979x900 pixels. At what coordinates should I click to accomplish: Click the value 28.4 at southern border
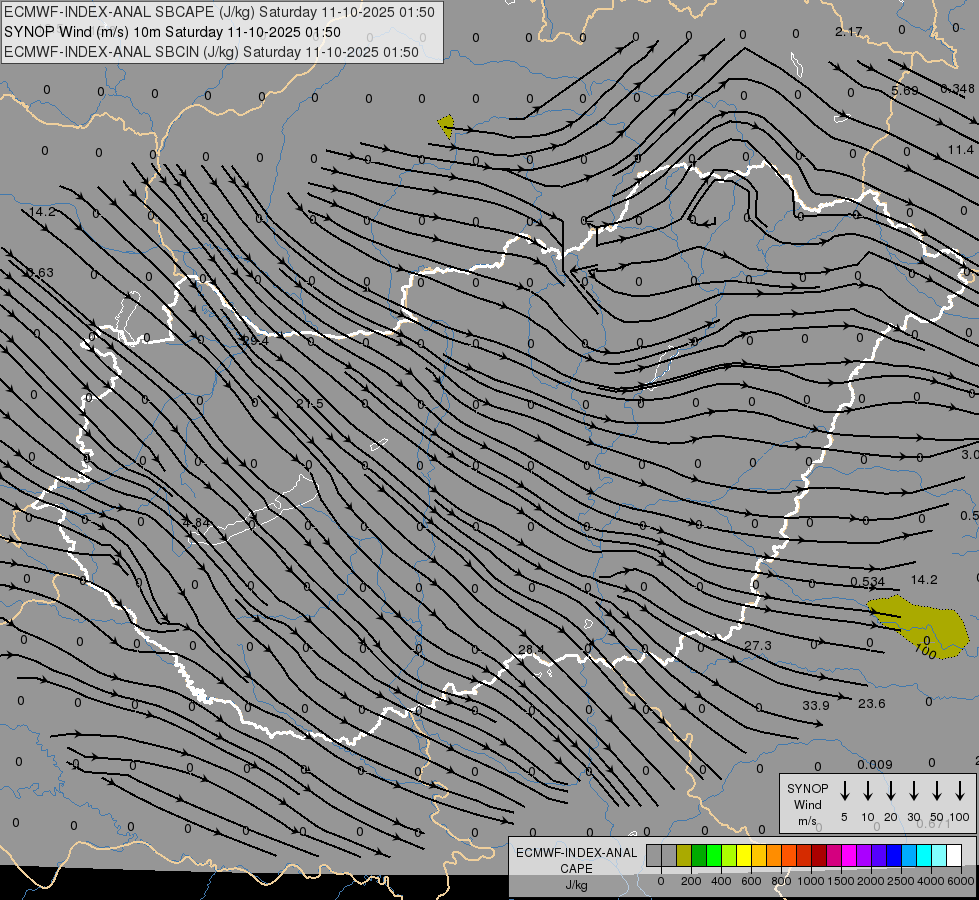531,650
